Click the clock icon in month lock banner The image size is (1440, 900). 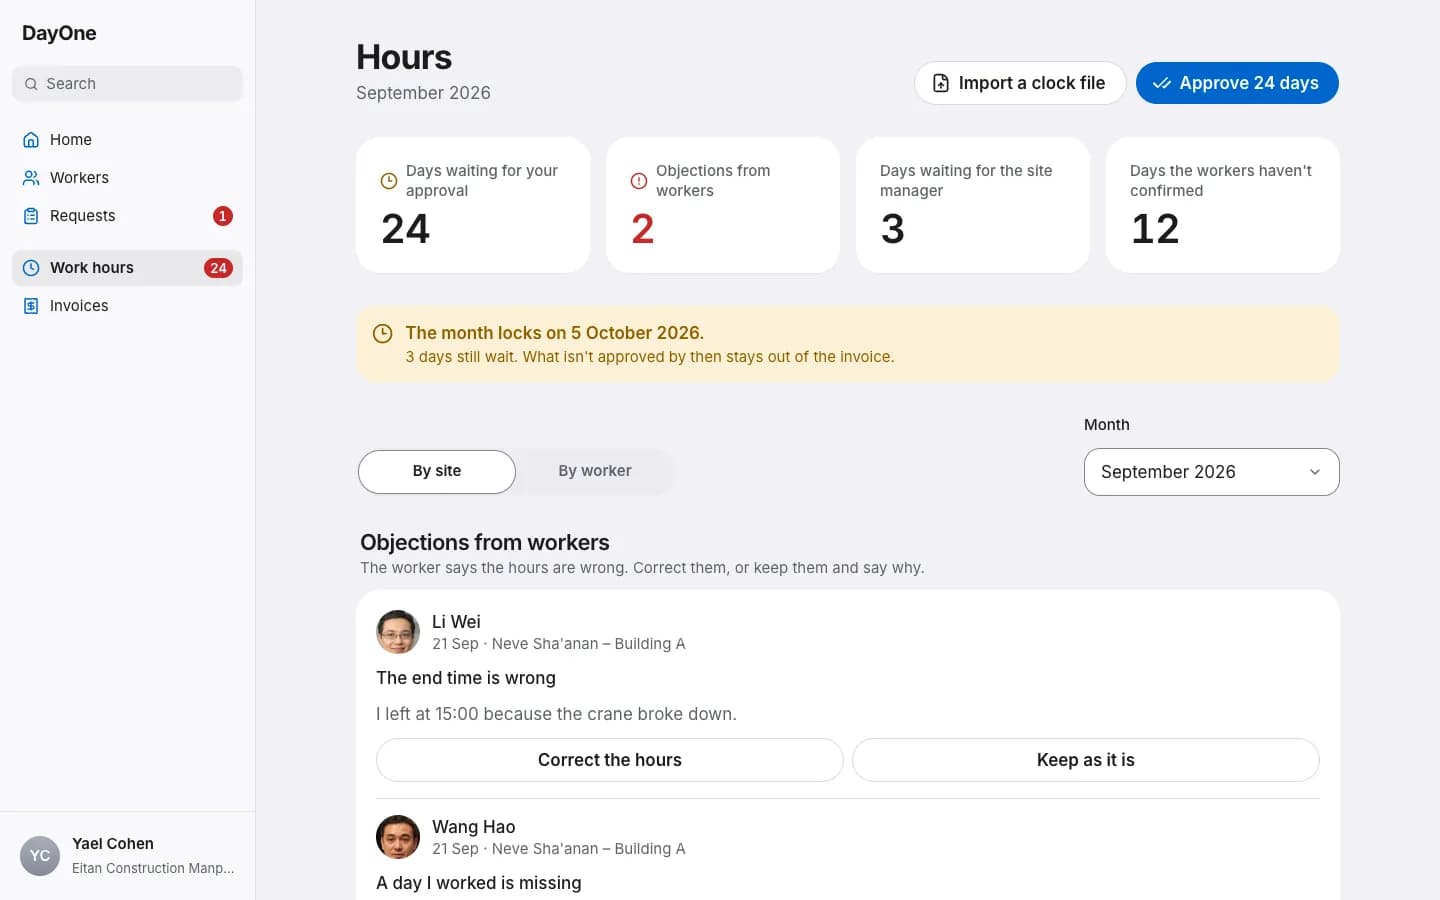(382, 334)
